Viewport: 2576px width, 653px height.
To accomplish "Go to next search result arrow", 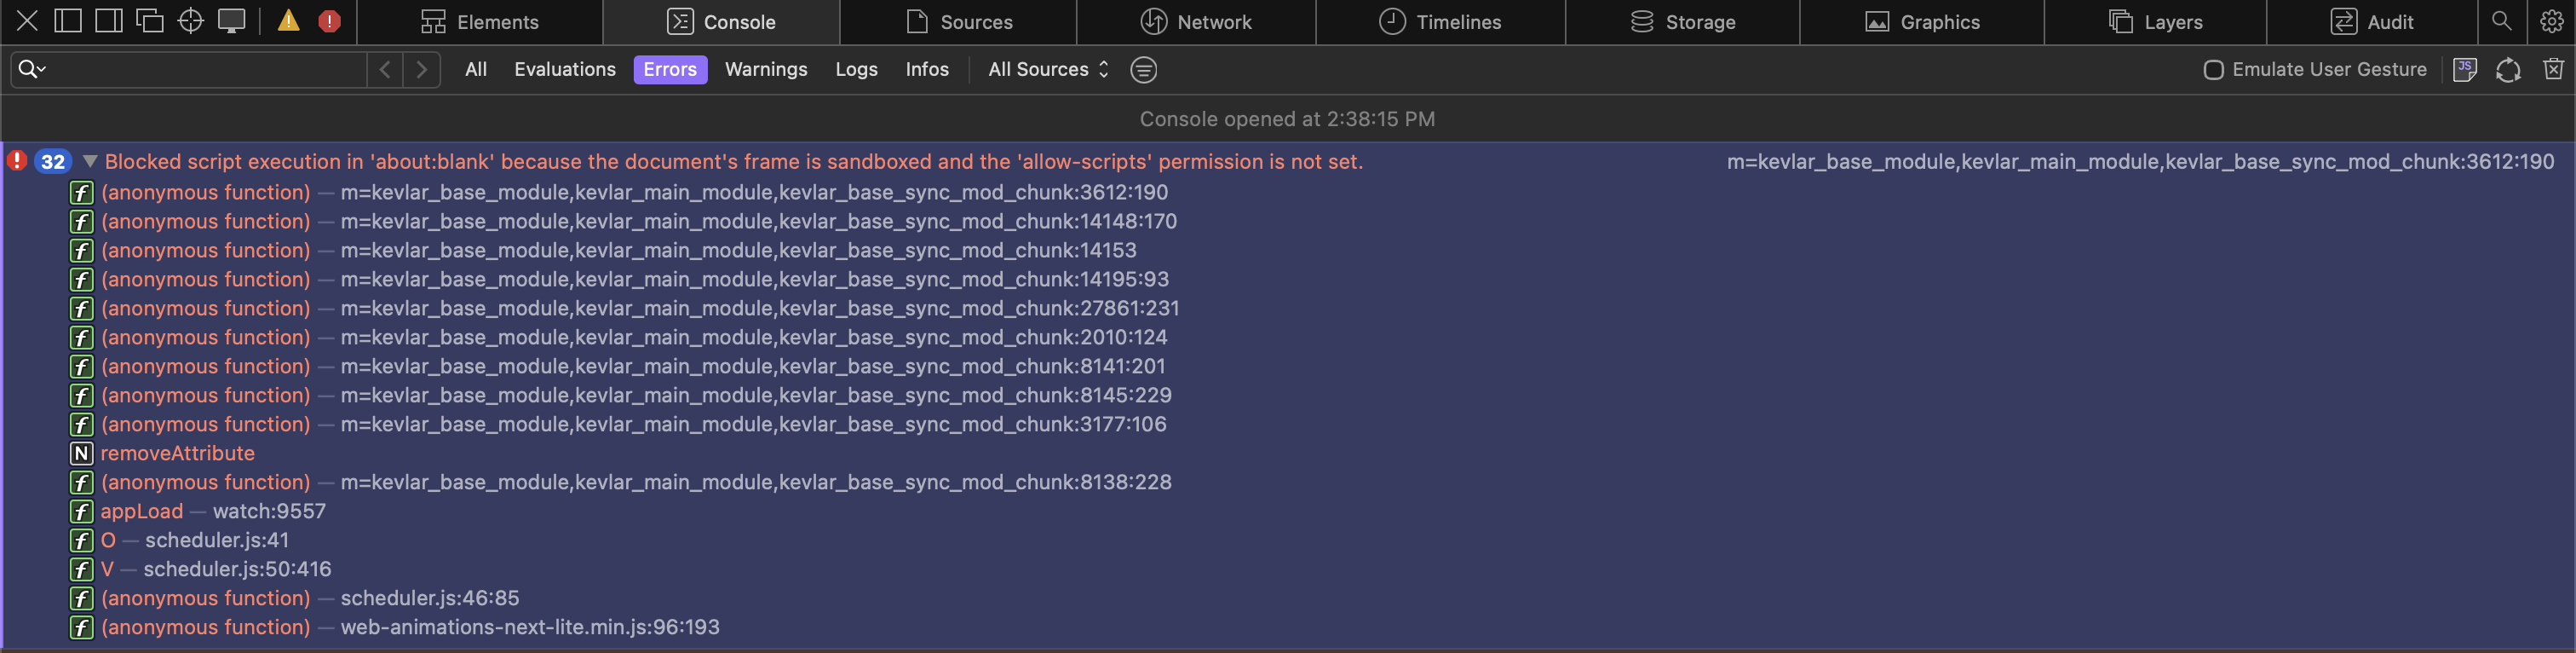I will [x=422, y=69].
